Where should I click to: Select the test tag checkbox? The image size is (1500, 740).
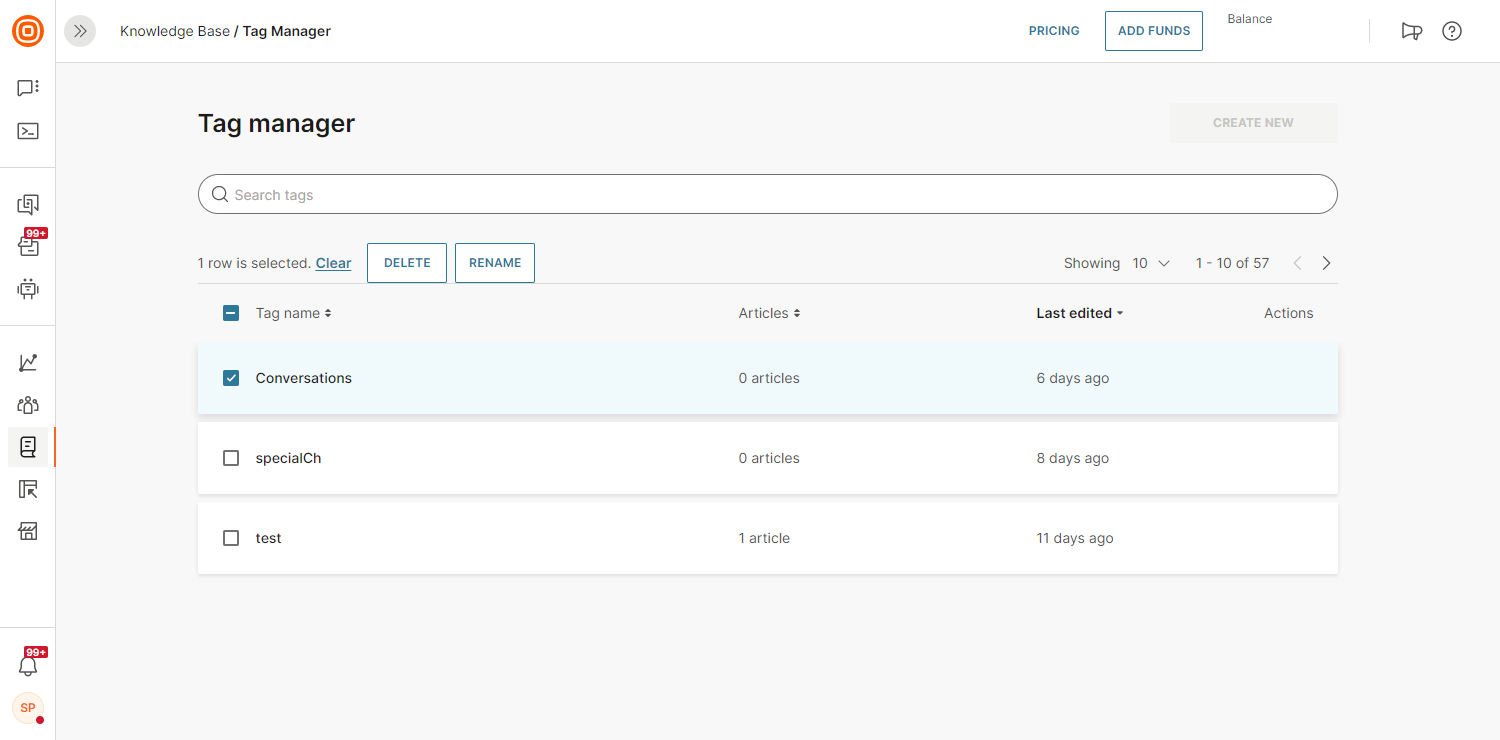click(x=231, y=538)
